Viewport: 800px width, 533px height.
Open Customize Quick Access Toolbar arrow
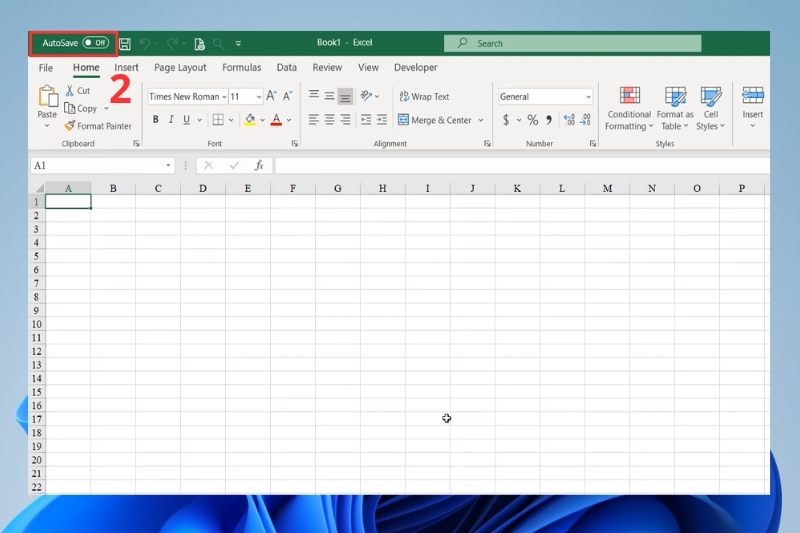tap(238, 44)
